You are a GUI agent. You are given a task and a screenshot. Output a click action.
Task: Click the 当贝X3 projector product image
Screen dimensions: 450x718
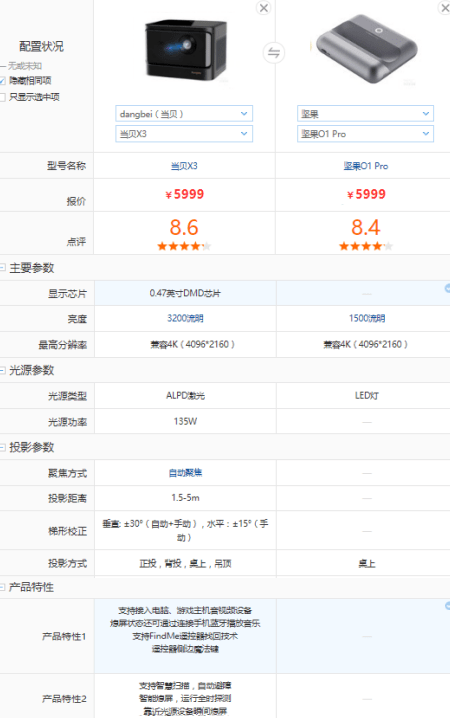(x=186, y=49)
